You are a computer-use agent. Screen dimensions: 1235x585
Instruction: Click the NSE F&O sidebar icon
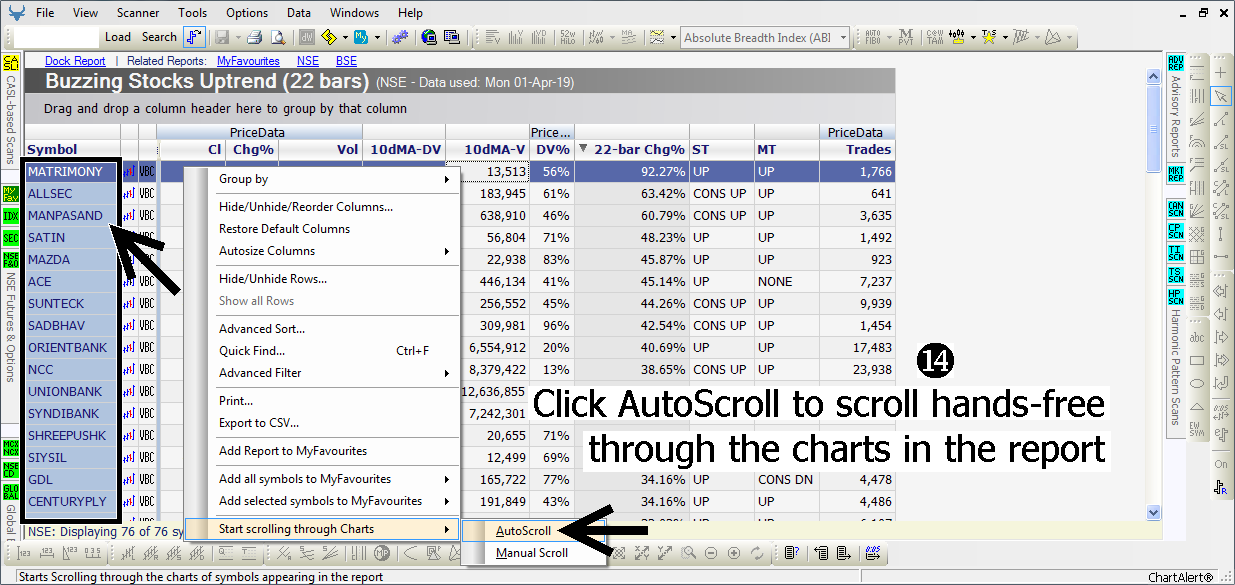[x=11, y=259]
